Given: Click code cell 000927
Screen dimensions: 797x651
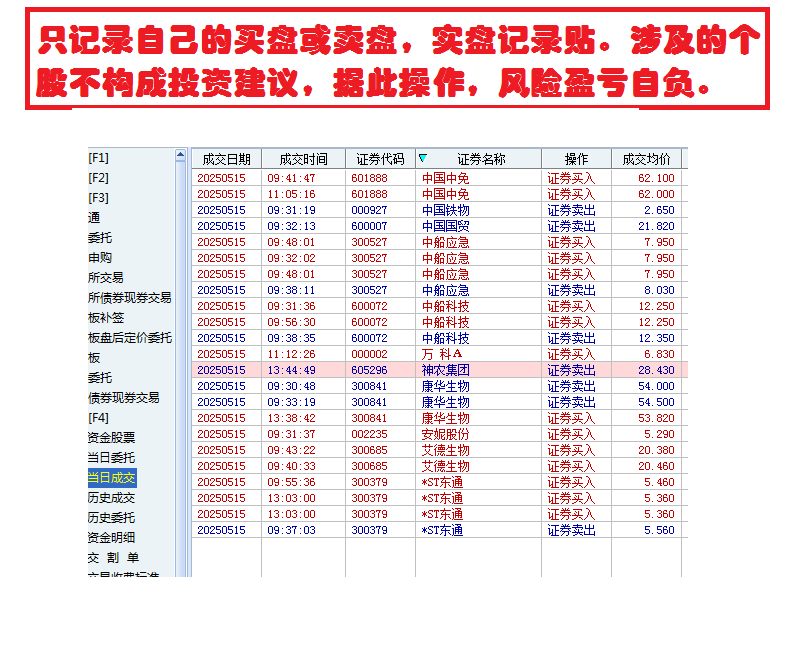Looking at the screenshot, I should point(369,210).
